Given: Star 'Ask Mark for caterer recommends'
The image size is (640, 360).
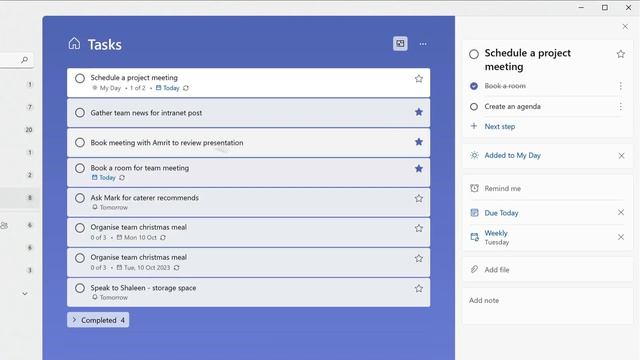Looking at the screenshot, I should (x=419, y=198).
